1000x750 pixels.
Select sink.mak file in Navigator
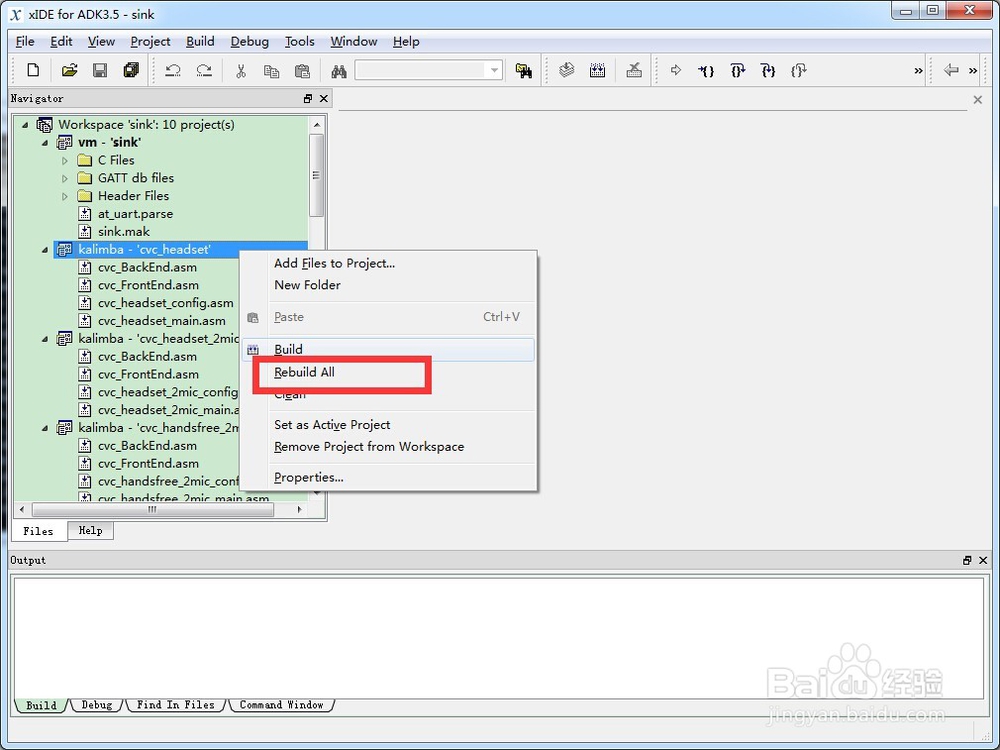tap(124, 232)
